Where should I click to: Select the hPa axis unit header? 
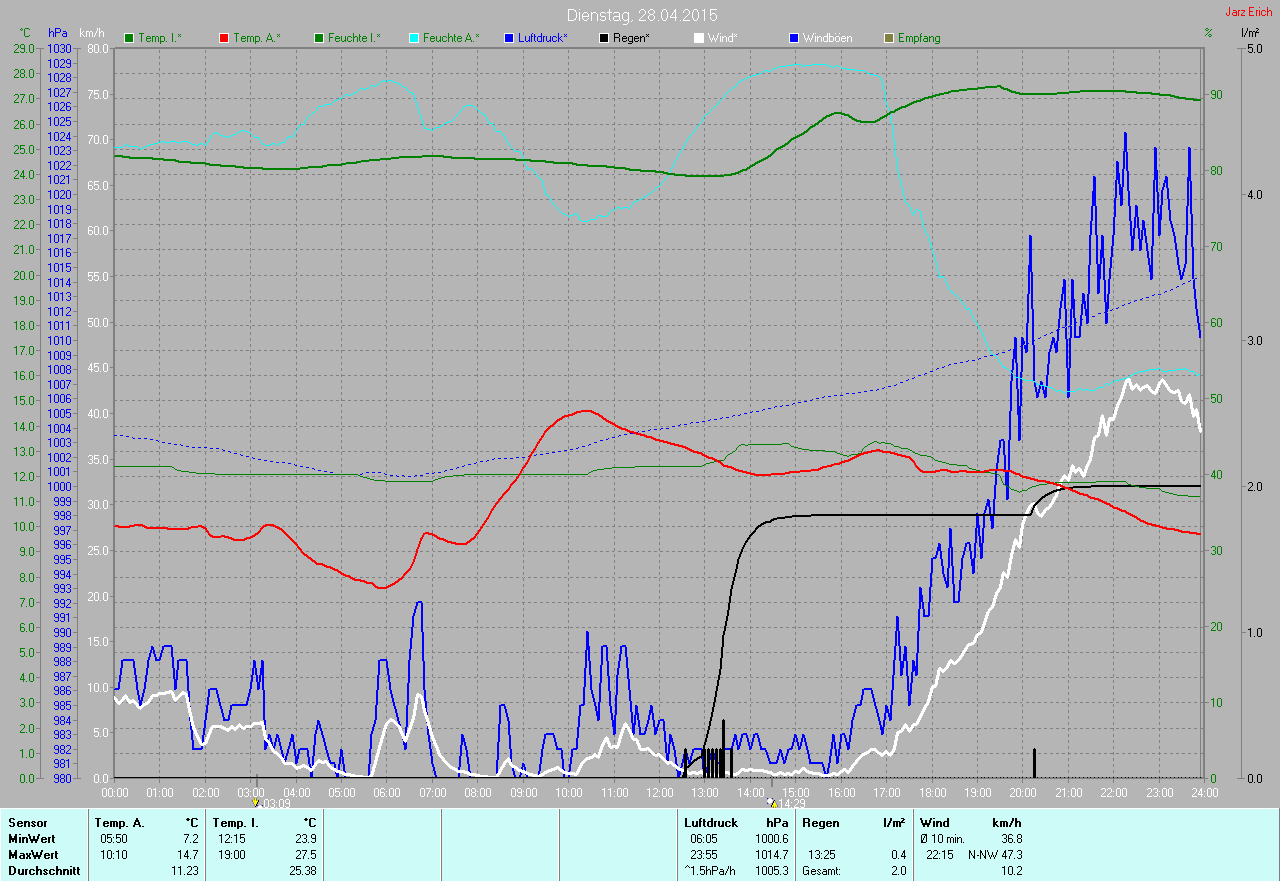pyautogui.click(x=58, y=33)
